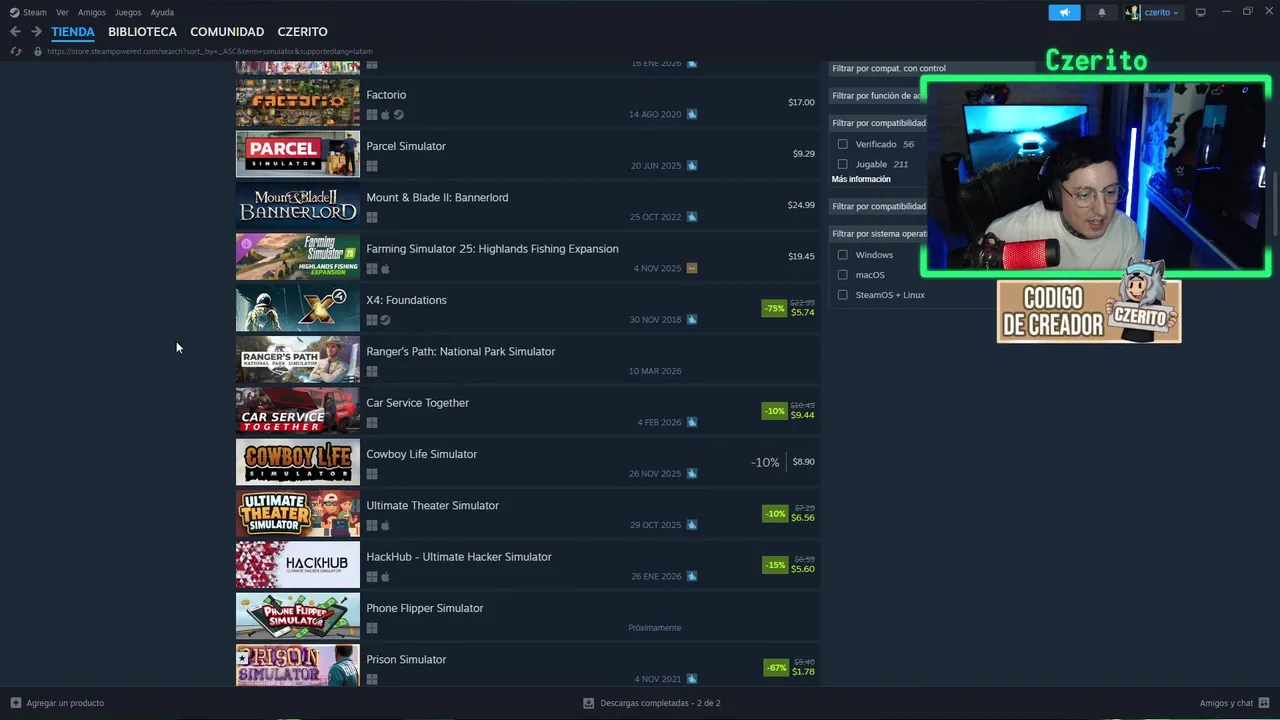Viewport: 1280px width, 720px height.
Task: Click the thumbs-up review icon for Factorio
Action: pos(692,114)
